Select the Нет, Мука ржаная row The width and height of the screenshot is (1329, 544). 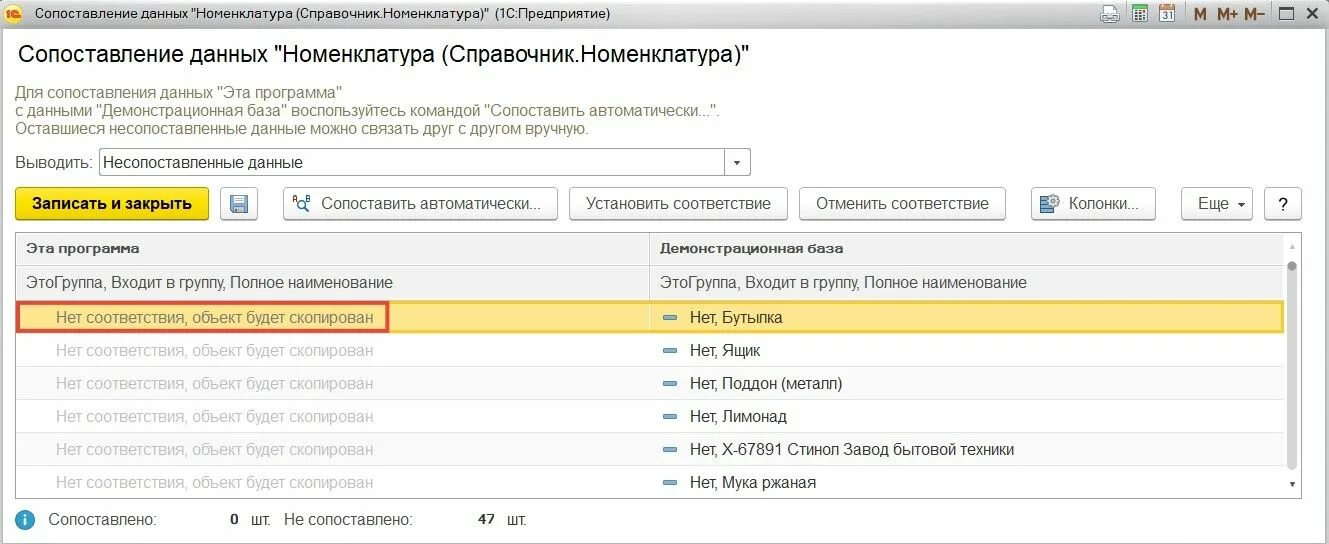752,483
